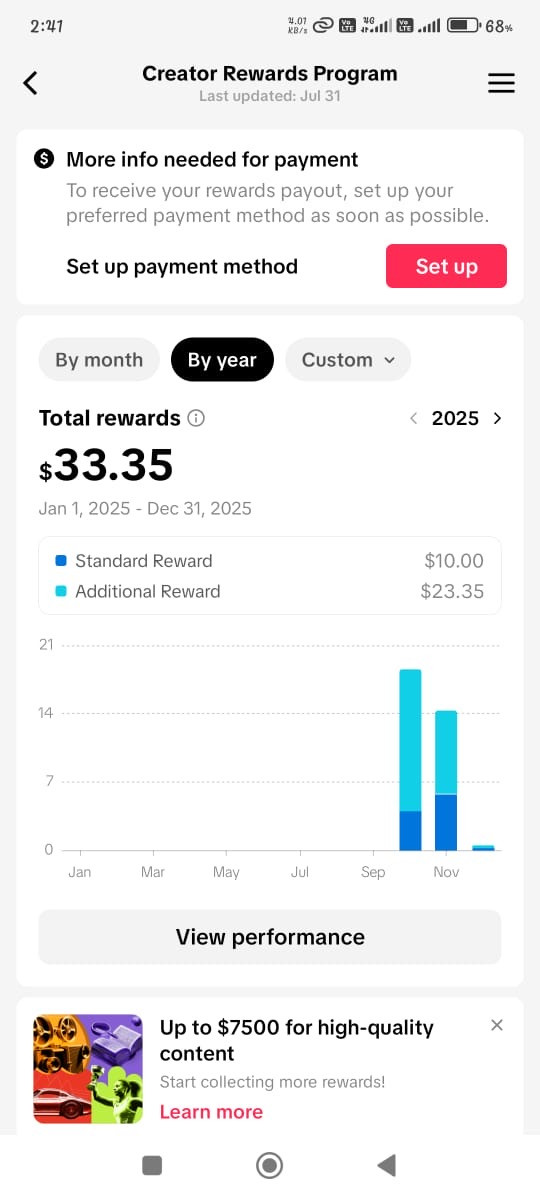Viewport: 540px width, 1200px height.
Task: Follow the Learn more link
Action: pyautogui.click(x=211, y=1112)
